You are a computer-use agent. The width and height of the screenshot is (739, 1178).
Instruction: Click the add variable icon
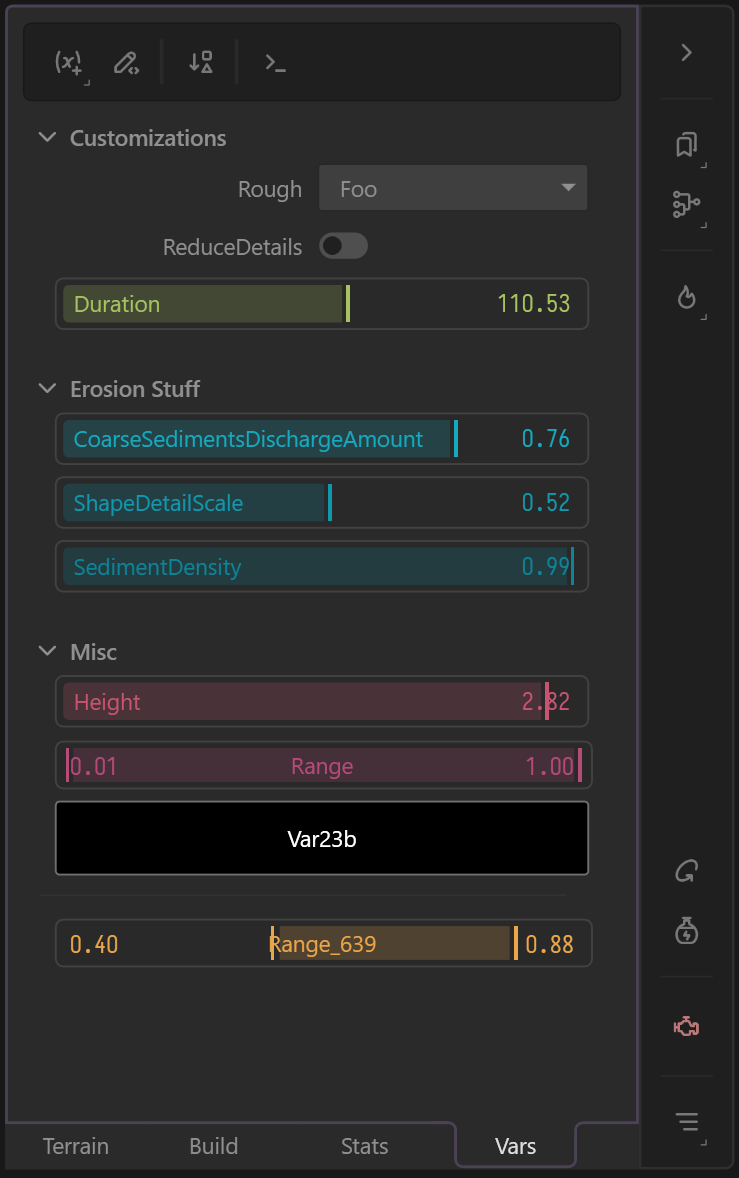click(68, 63)
